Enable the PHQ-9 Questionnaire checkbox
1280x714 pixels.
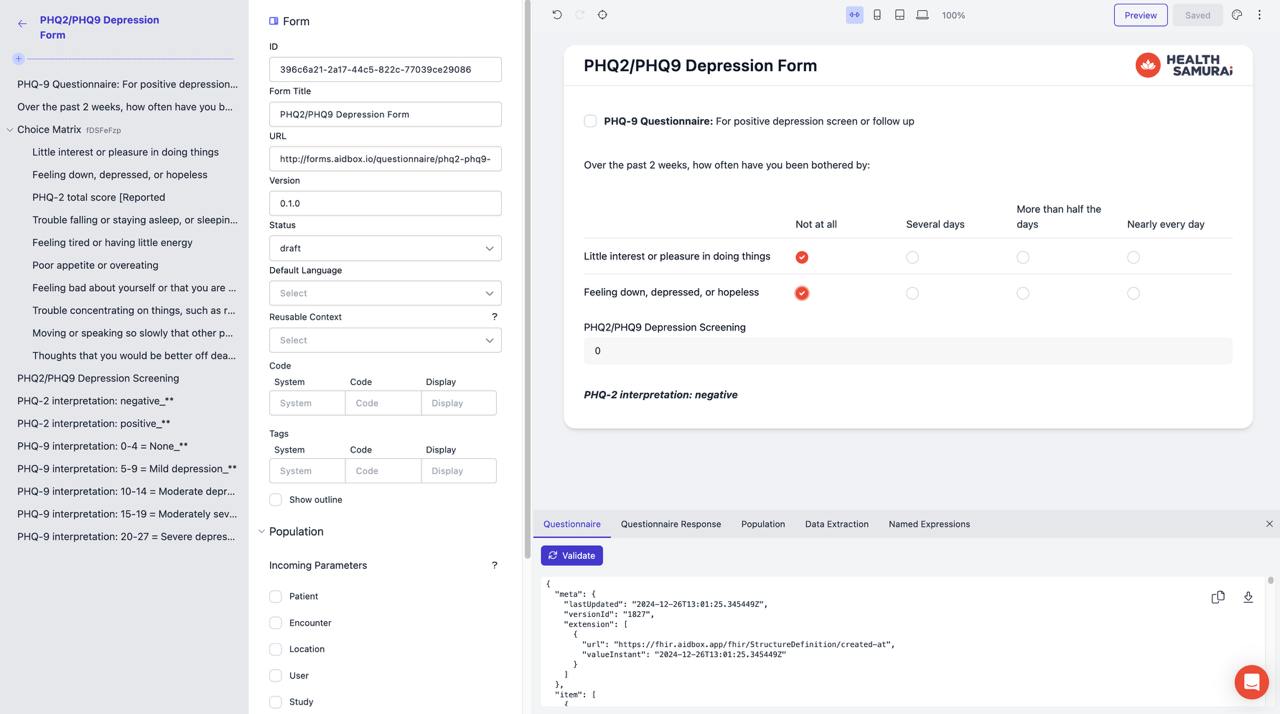click(590, 120)
